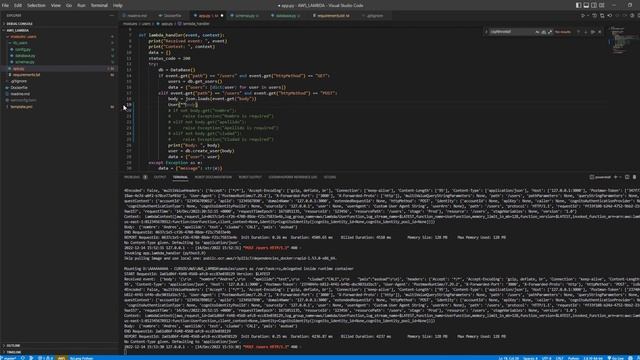The image size is (640, 360).
Task: Switch to the readme.md editor tab
Action: (137, 16)
